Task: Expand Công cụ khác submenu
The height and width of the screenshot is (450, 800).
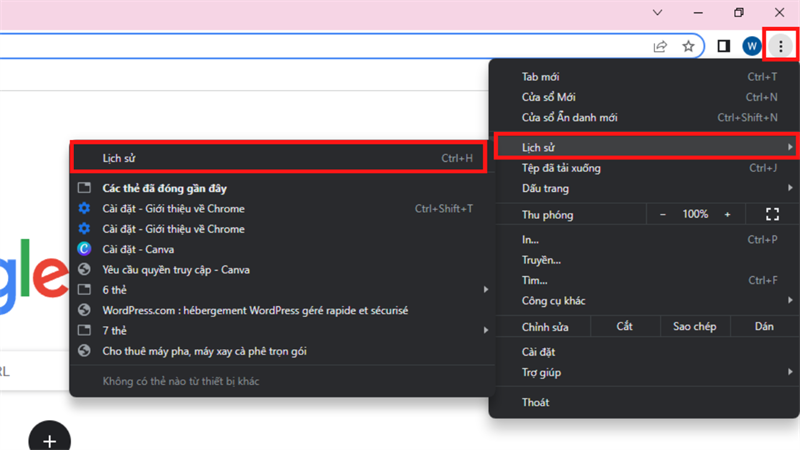Action: (x=644, y=301)
